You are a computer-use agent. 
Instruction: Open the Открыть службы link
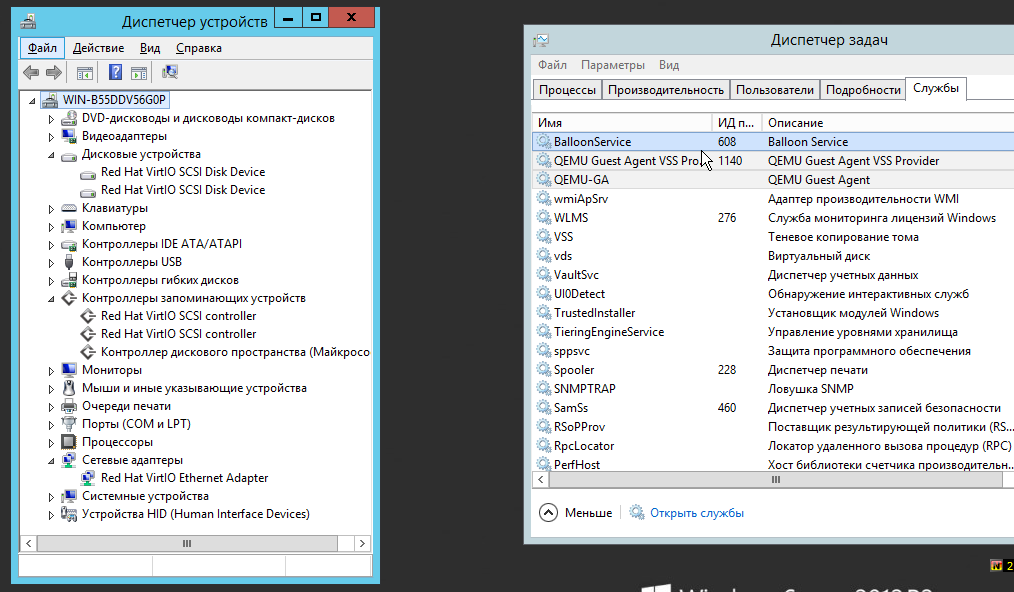696,513
